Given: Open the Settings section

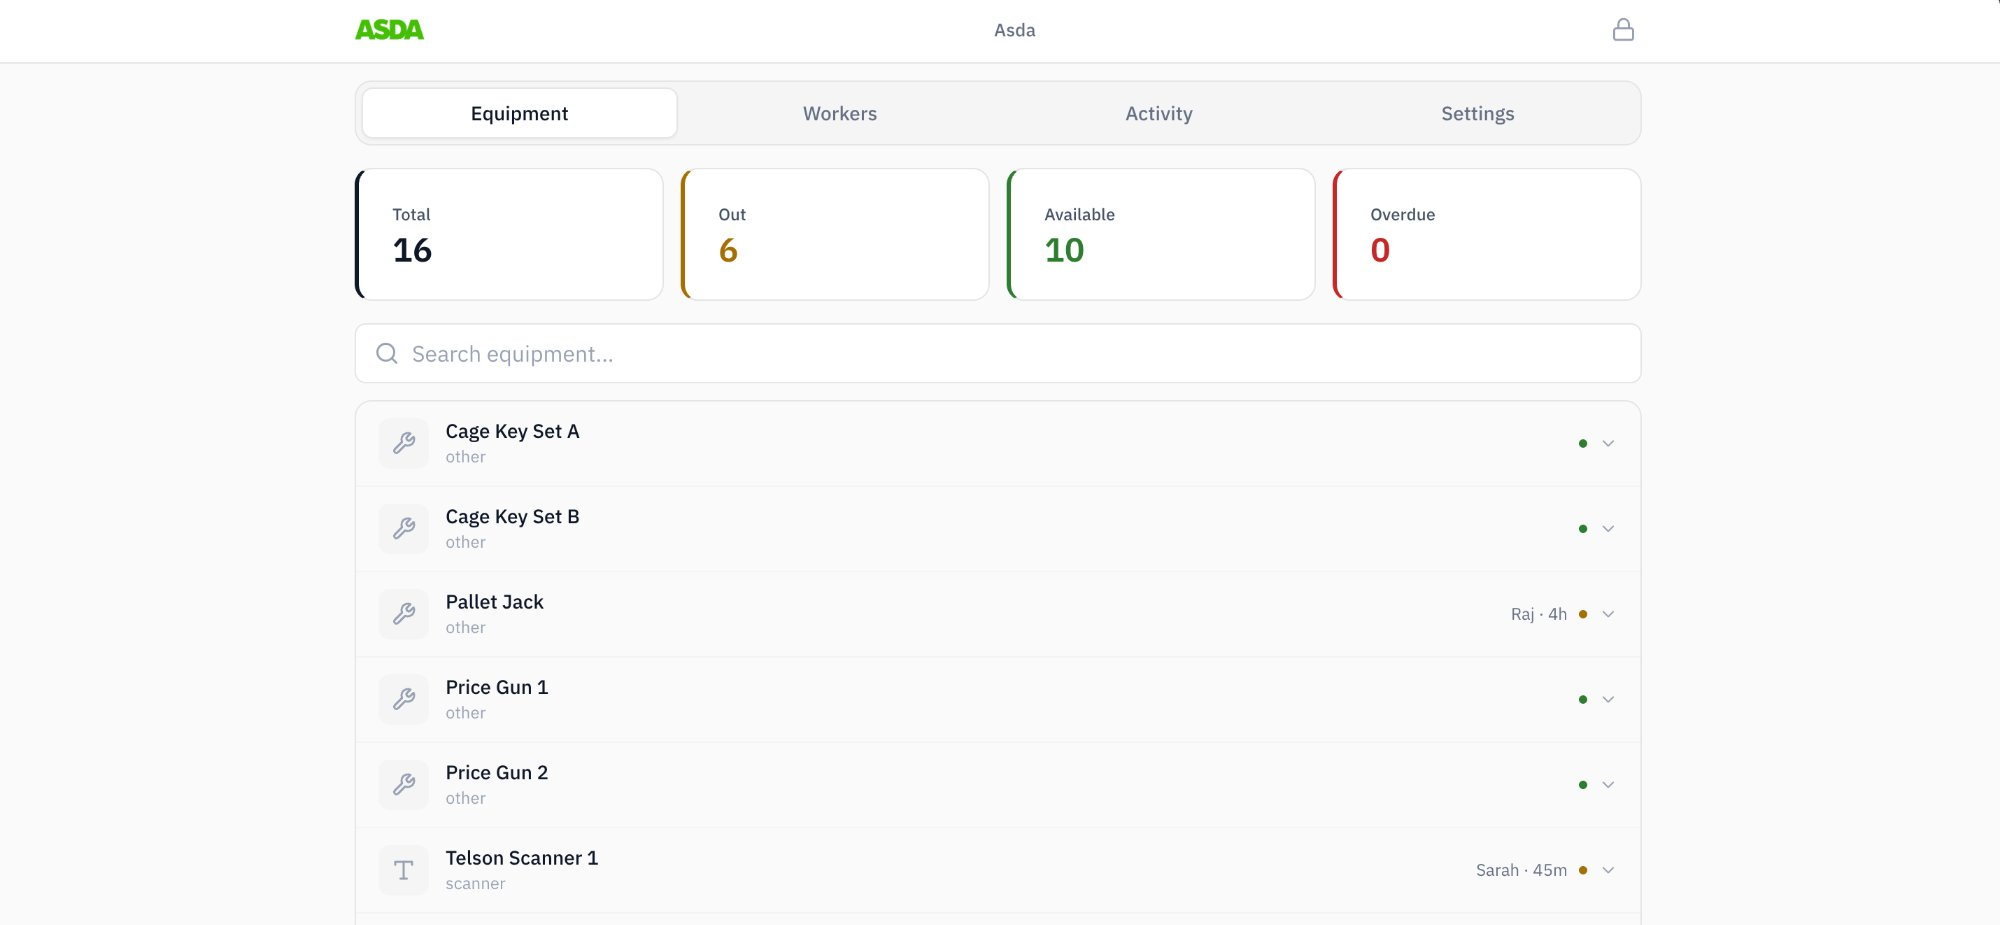Looking at the screenshot, I should click(1477, 113).
